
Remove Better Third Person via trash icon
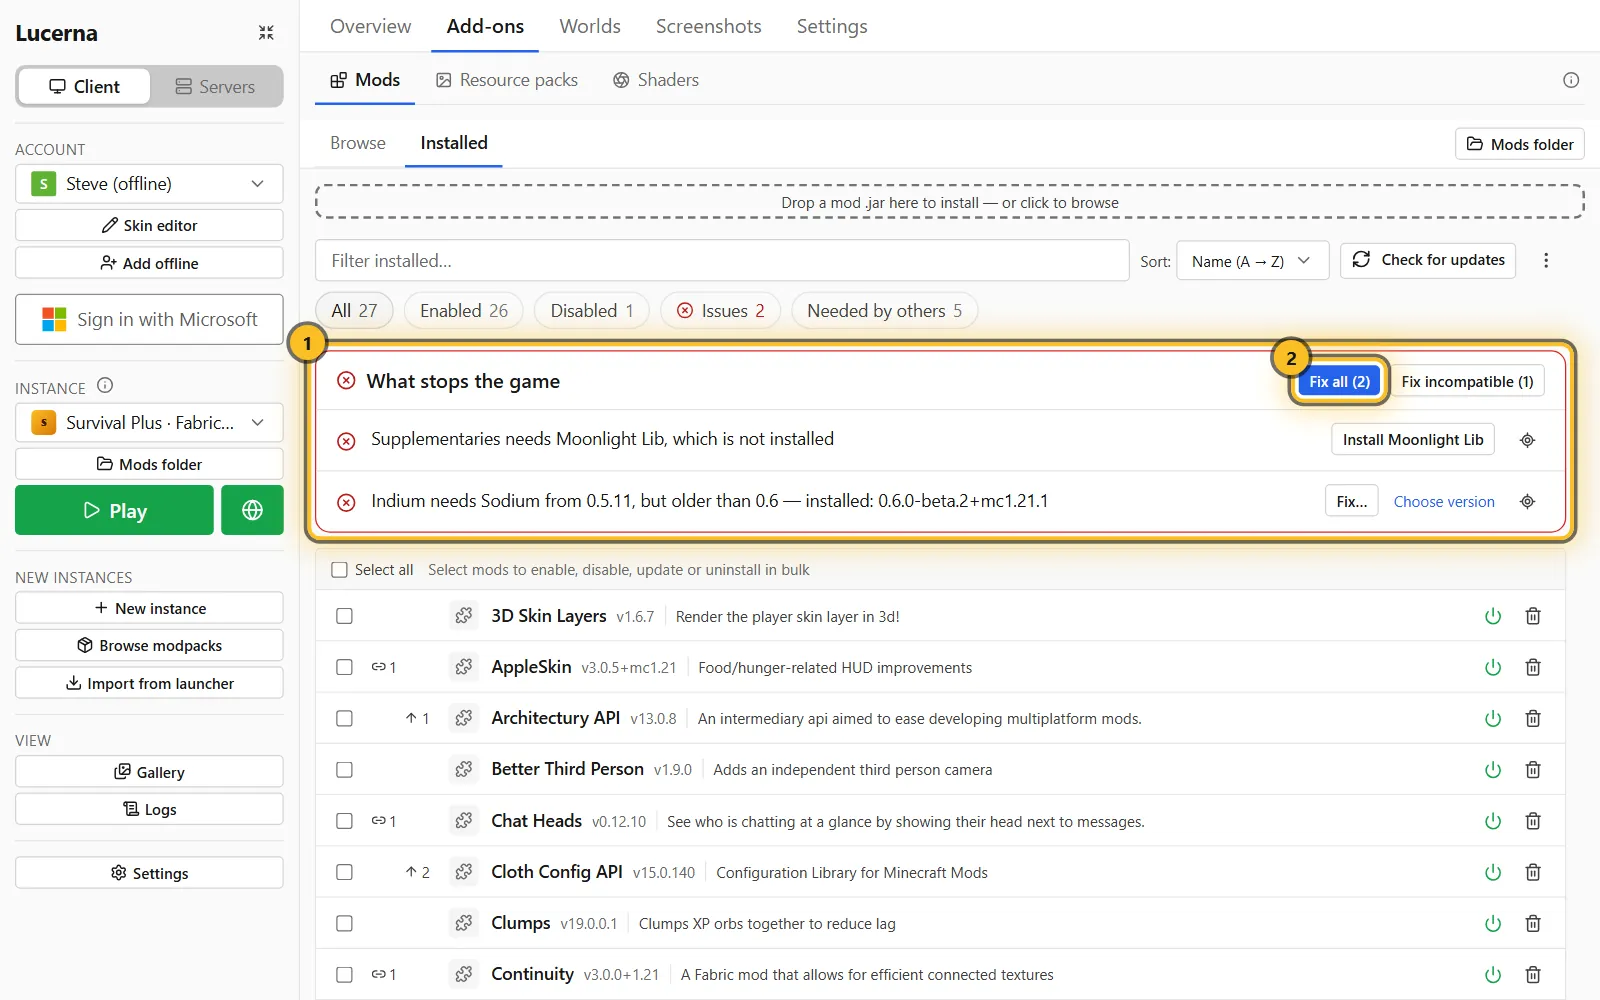pos(1533,770)
